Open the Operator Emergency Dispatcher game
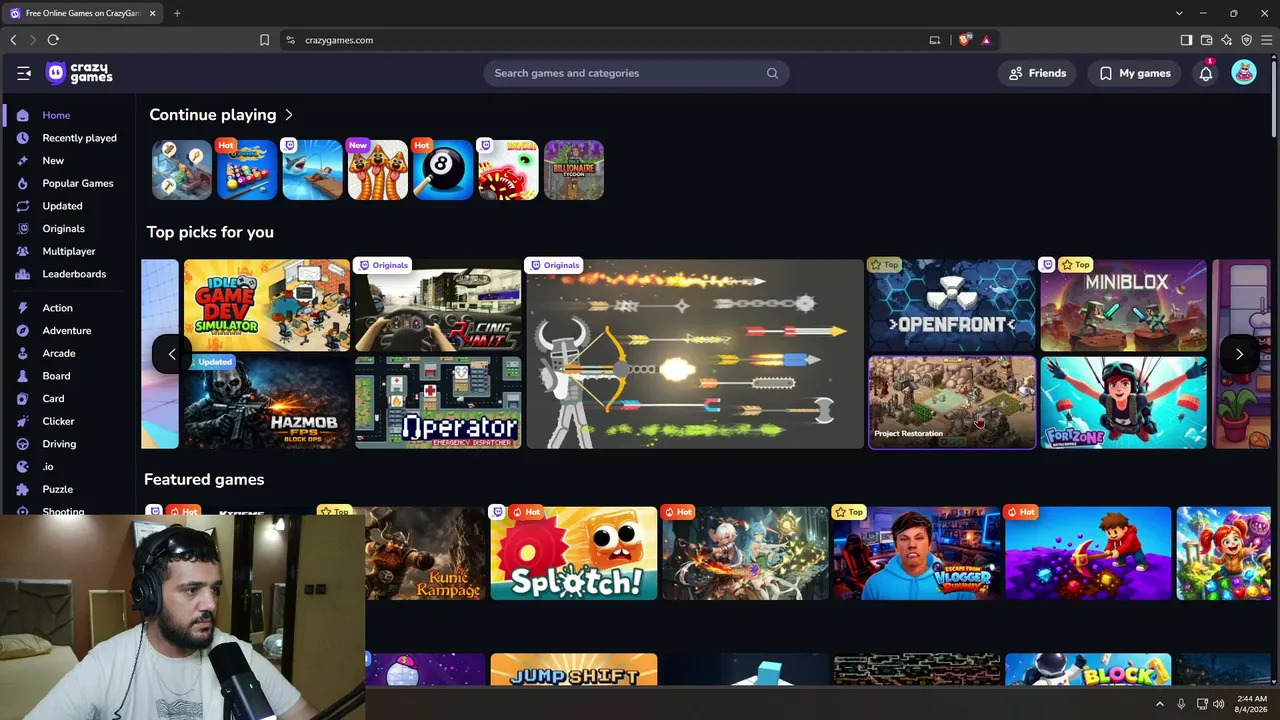Viewport: 1280px width, 720px height. [x=438, y=402]
